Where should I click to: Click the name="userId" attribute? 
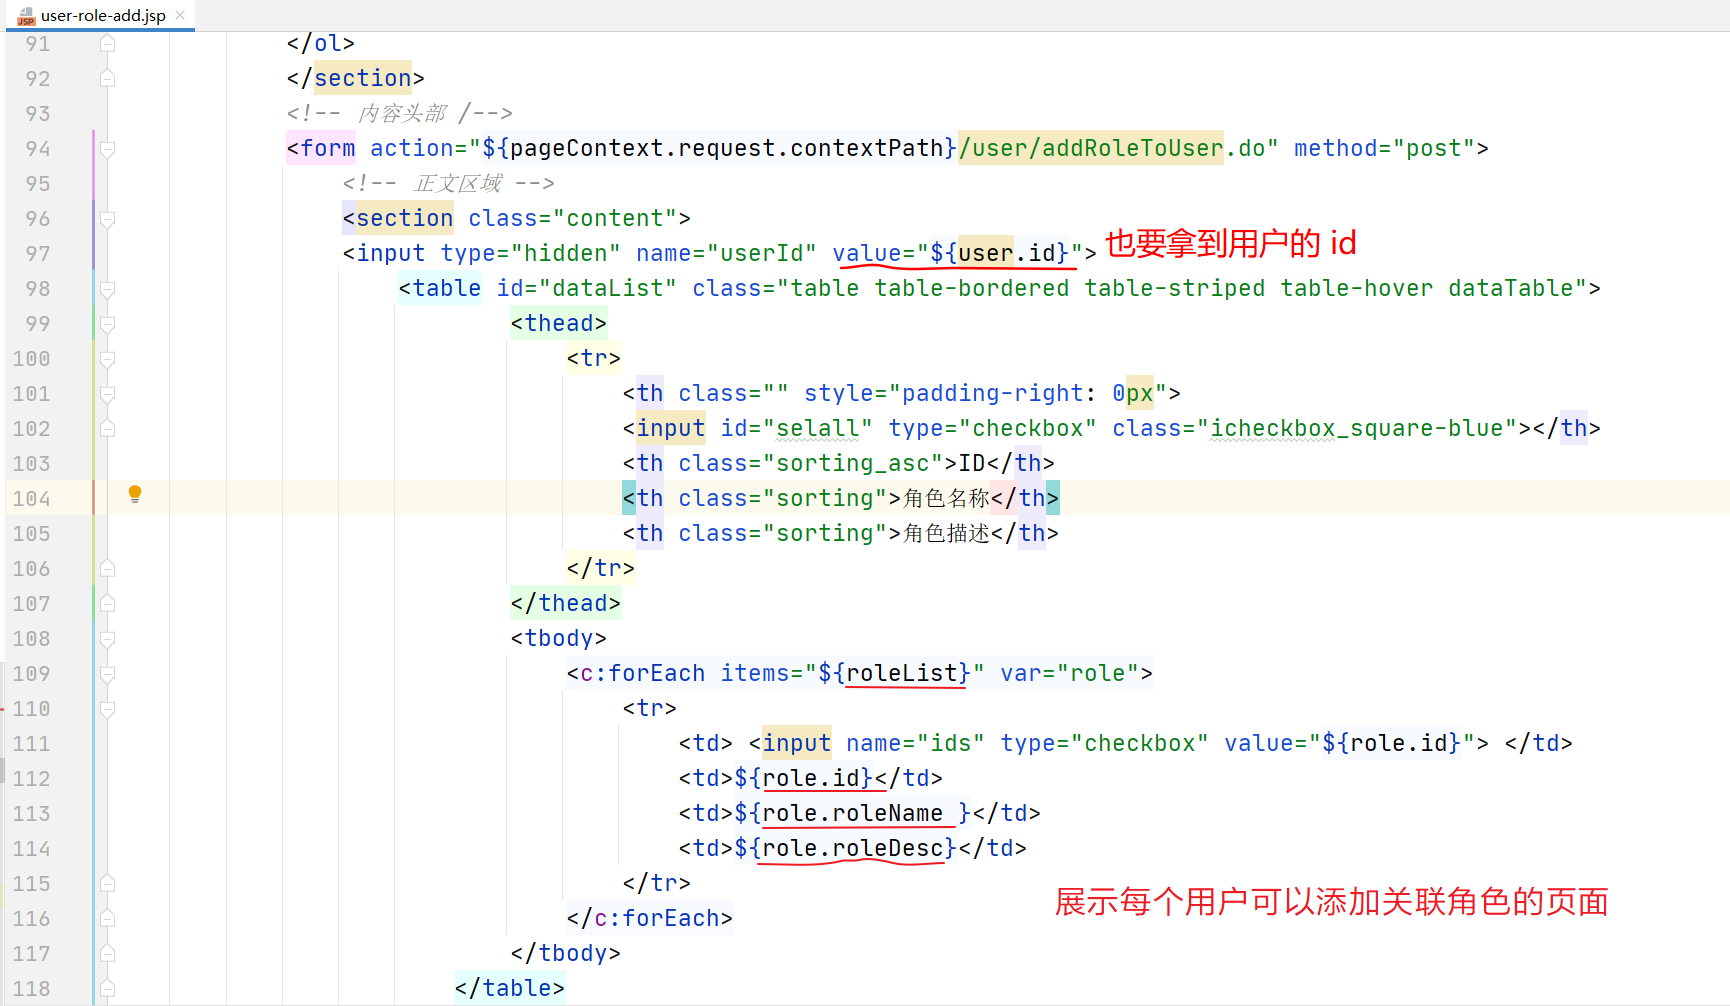click(x=726, y=253)
